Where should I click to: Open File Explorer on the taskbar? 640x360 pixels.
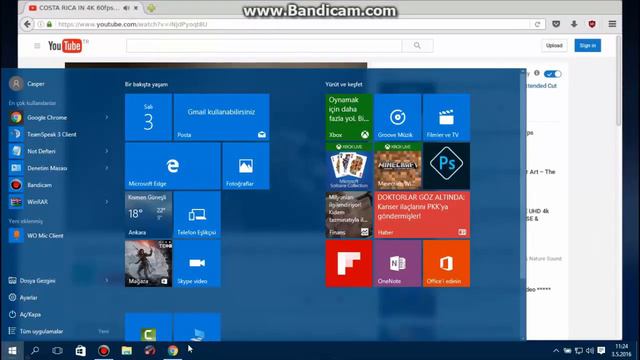click(127, 351)
